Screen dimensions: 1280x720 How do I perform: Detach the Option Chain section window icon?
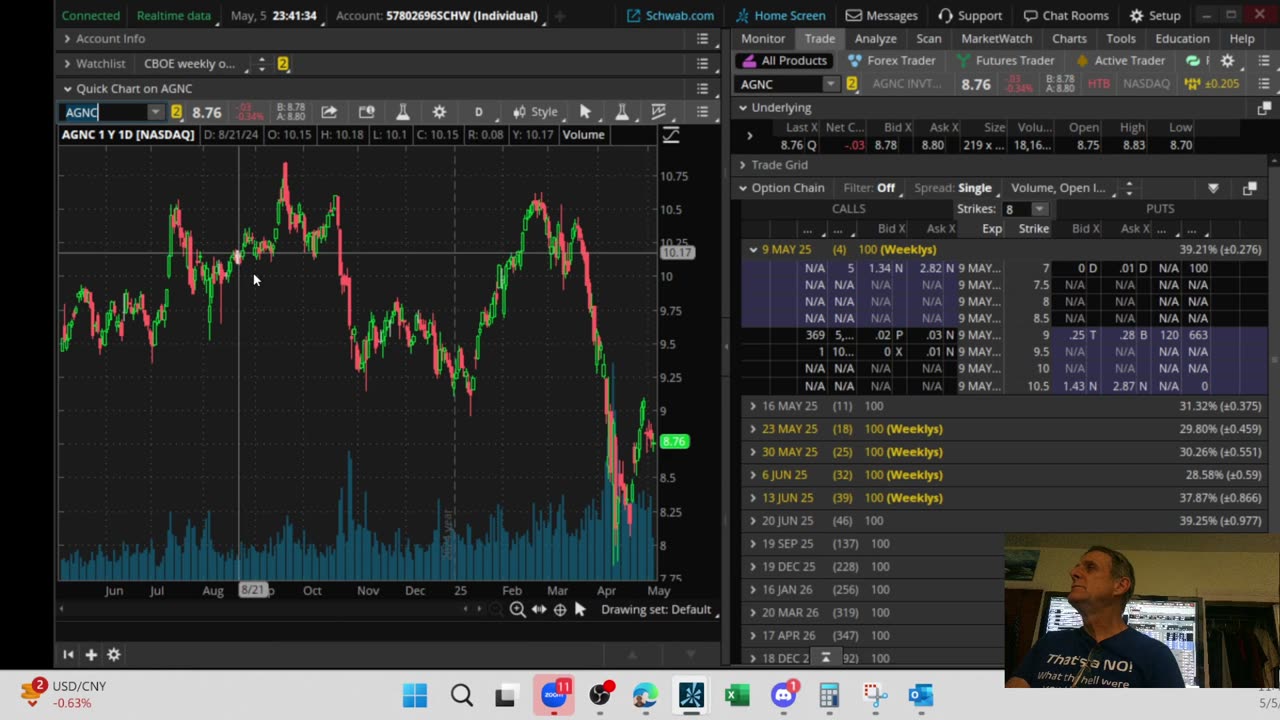click(1249, 188)
